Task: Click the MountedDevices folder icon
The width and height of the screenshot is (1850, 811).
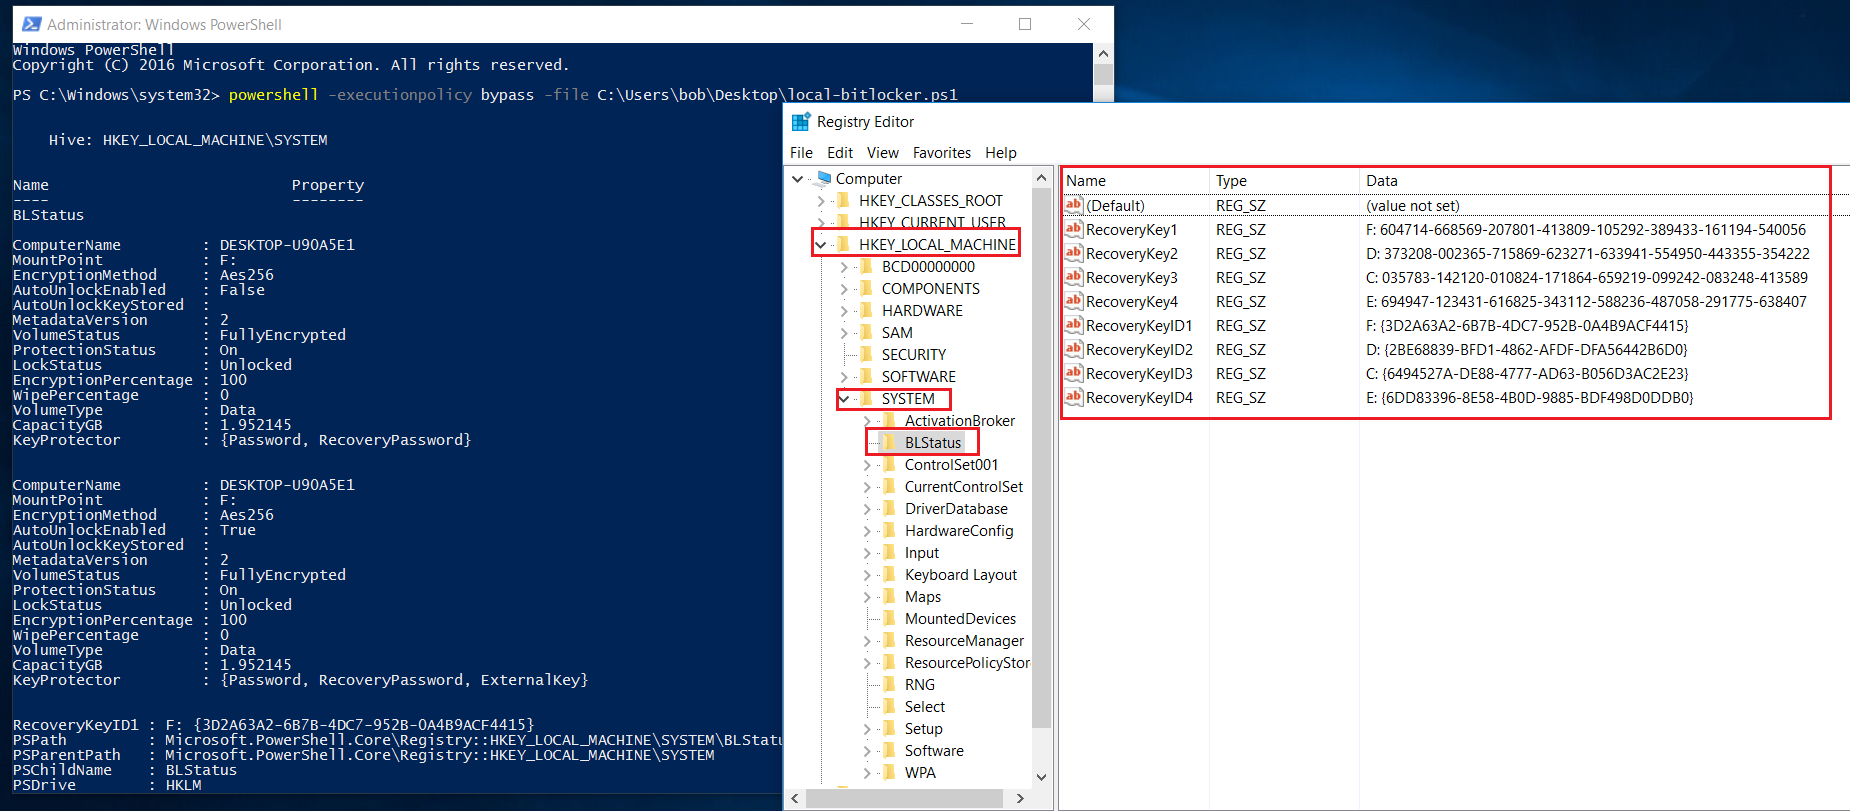Action: [x=890, y=619]
